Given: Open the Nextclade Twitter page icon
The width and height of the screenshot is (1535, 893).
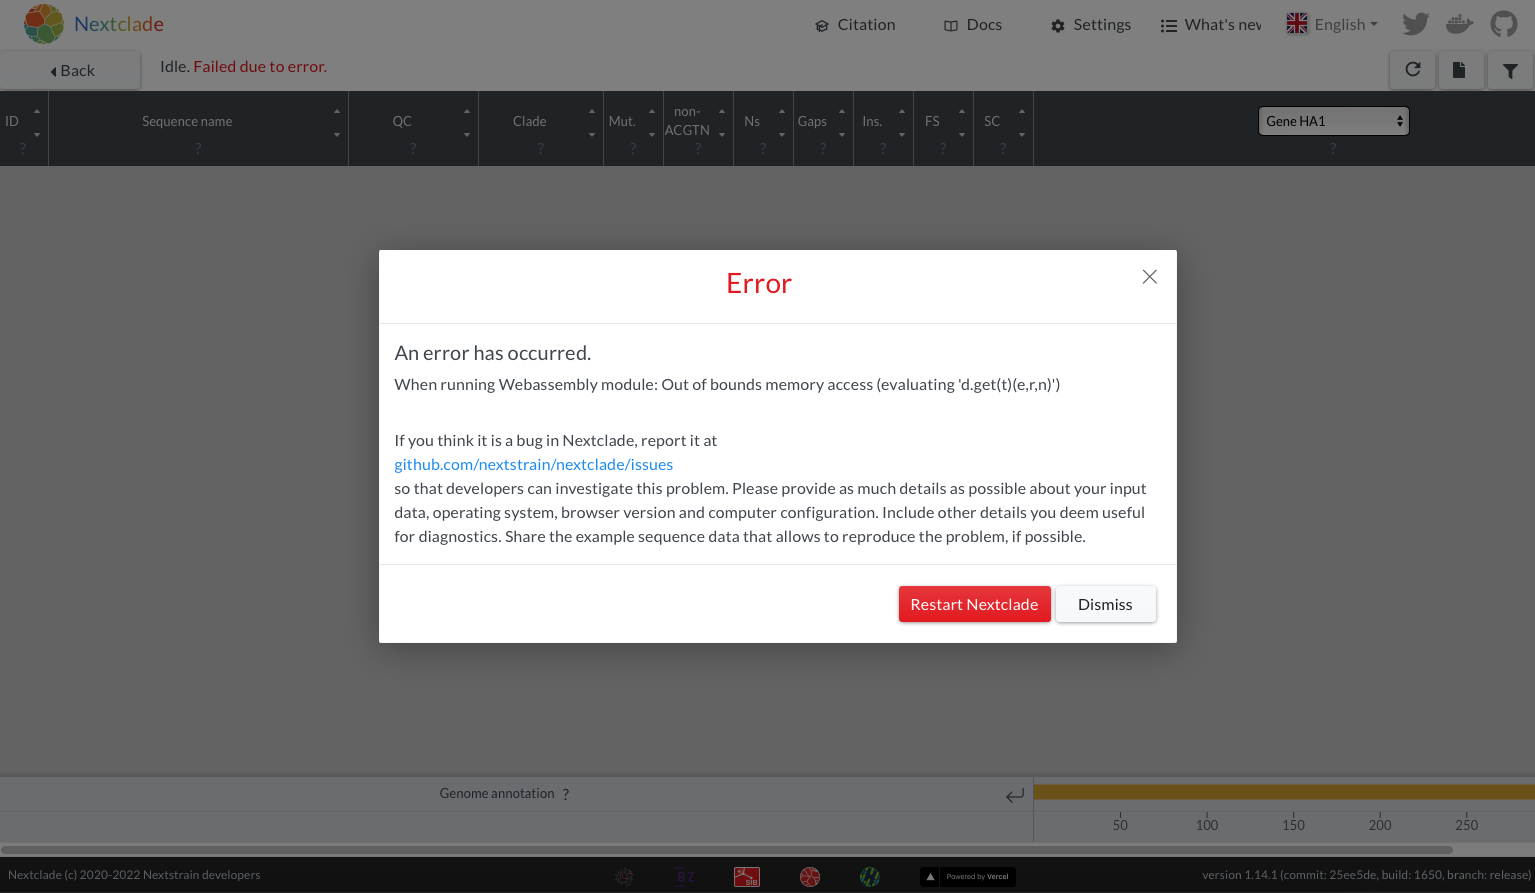Looking at the screenshot, I should point(1414,23).
